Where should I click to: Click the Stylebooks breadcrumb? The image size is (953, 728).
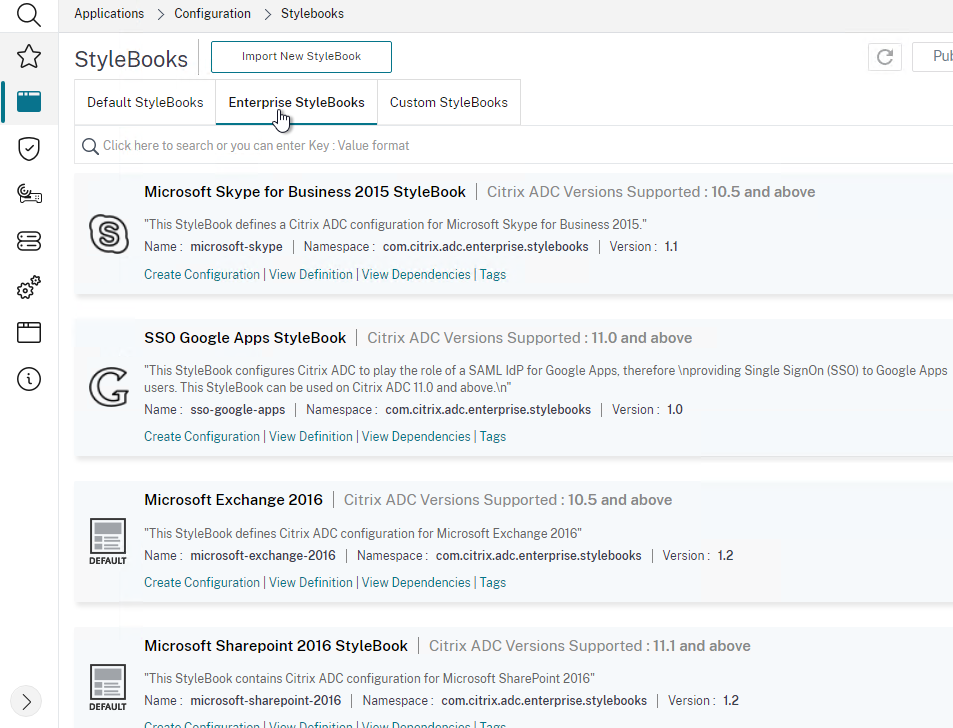[312, 13]
